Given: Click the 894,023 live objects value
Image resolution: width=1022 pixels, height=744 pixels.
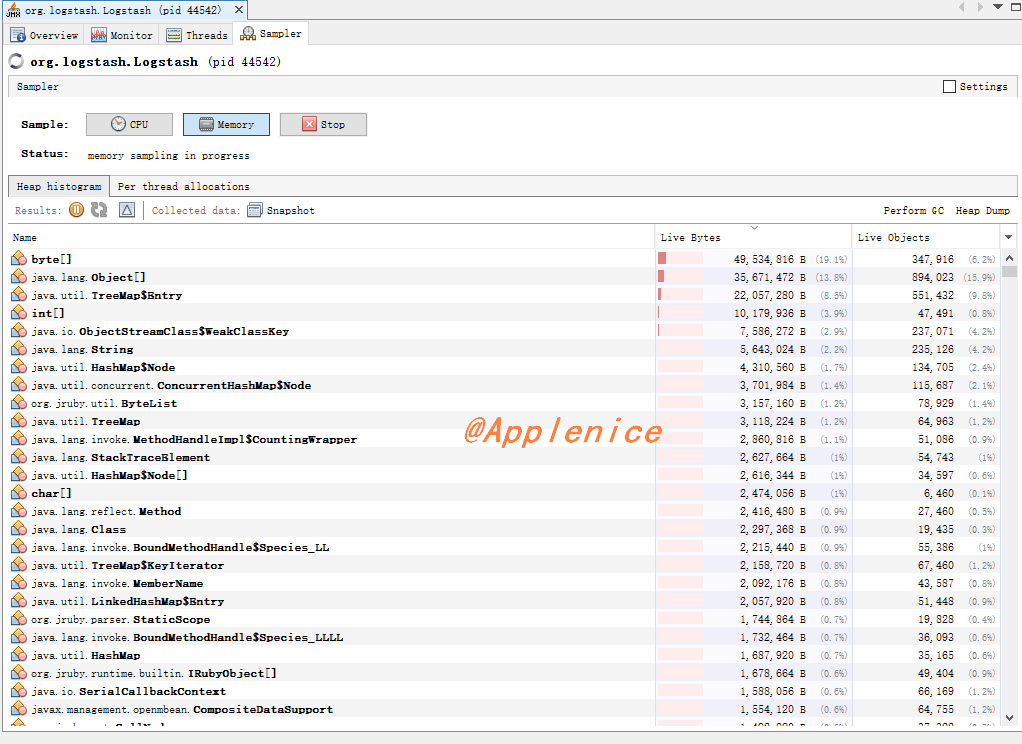Looking at the screenshot, I should [x=933, y=277].
